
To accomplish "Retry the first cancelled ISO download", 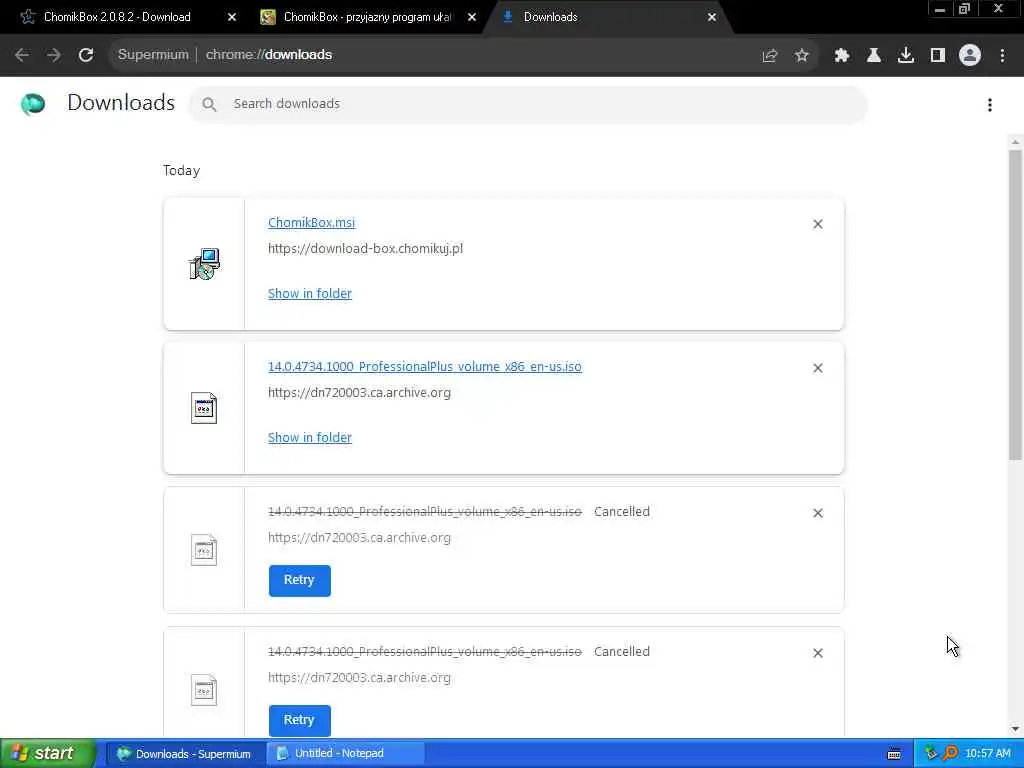I will tap(299, 581).
